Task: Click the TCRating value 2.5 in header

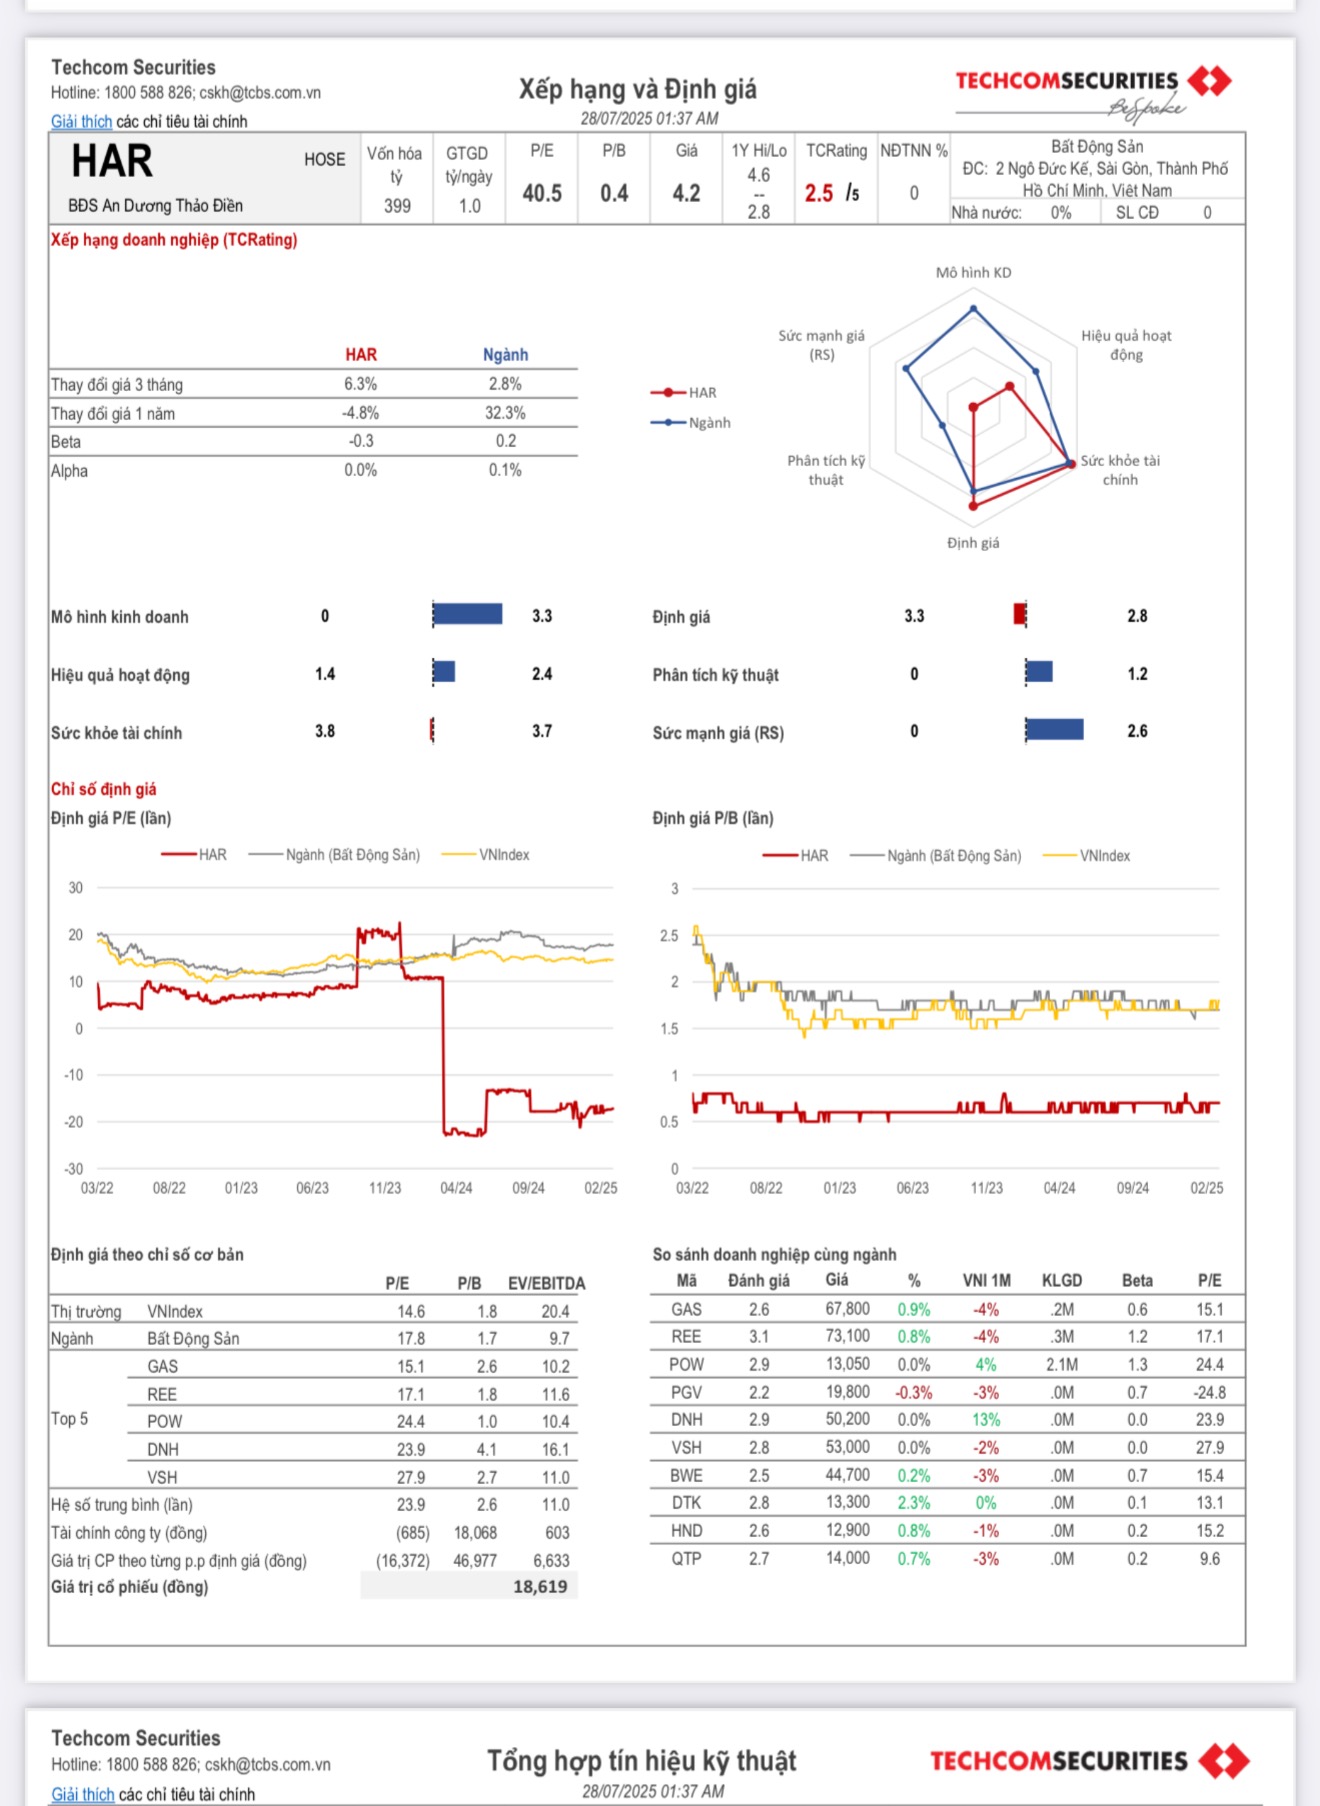Action: pyautogui.click(x=819, y=193)
